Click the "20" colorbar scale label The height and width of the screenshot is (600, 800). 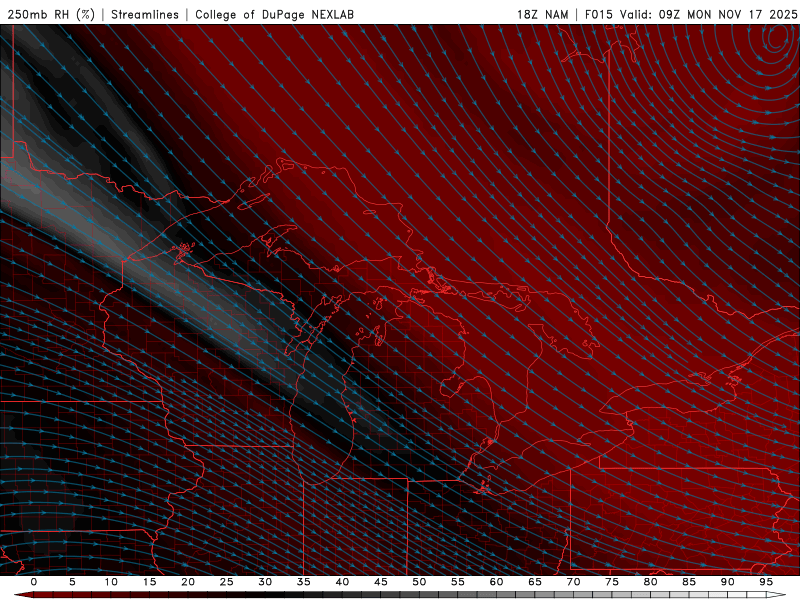point(188,582)
